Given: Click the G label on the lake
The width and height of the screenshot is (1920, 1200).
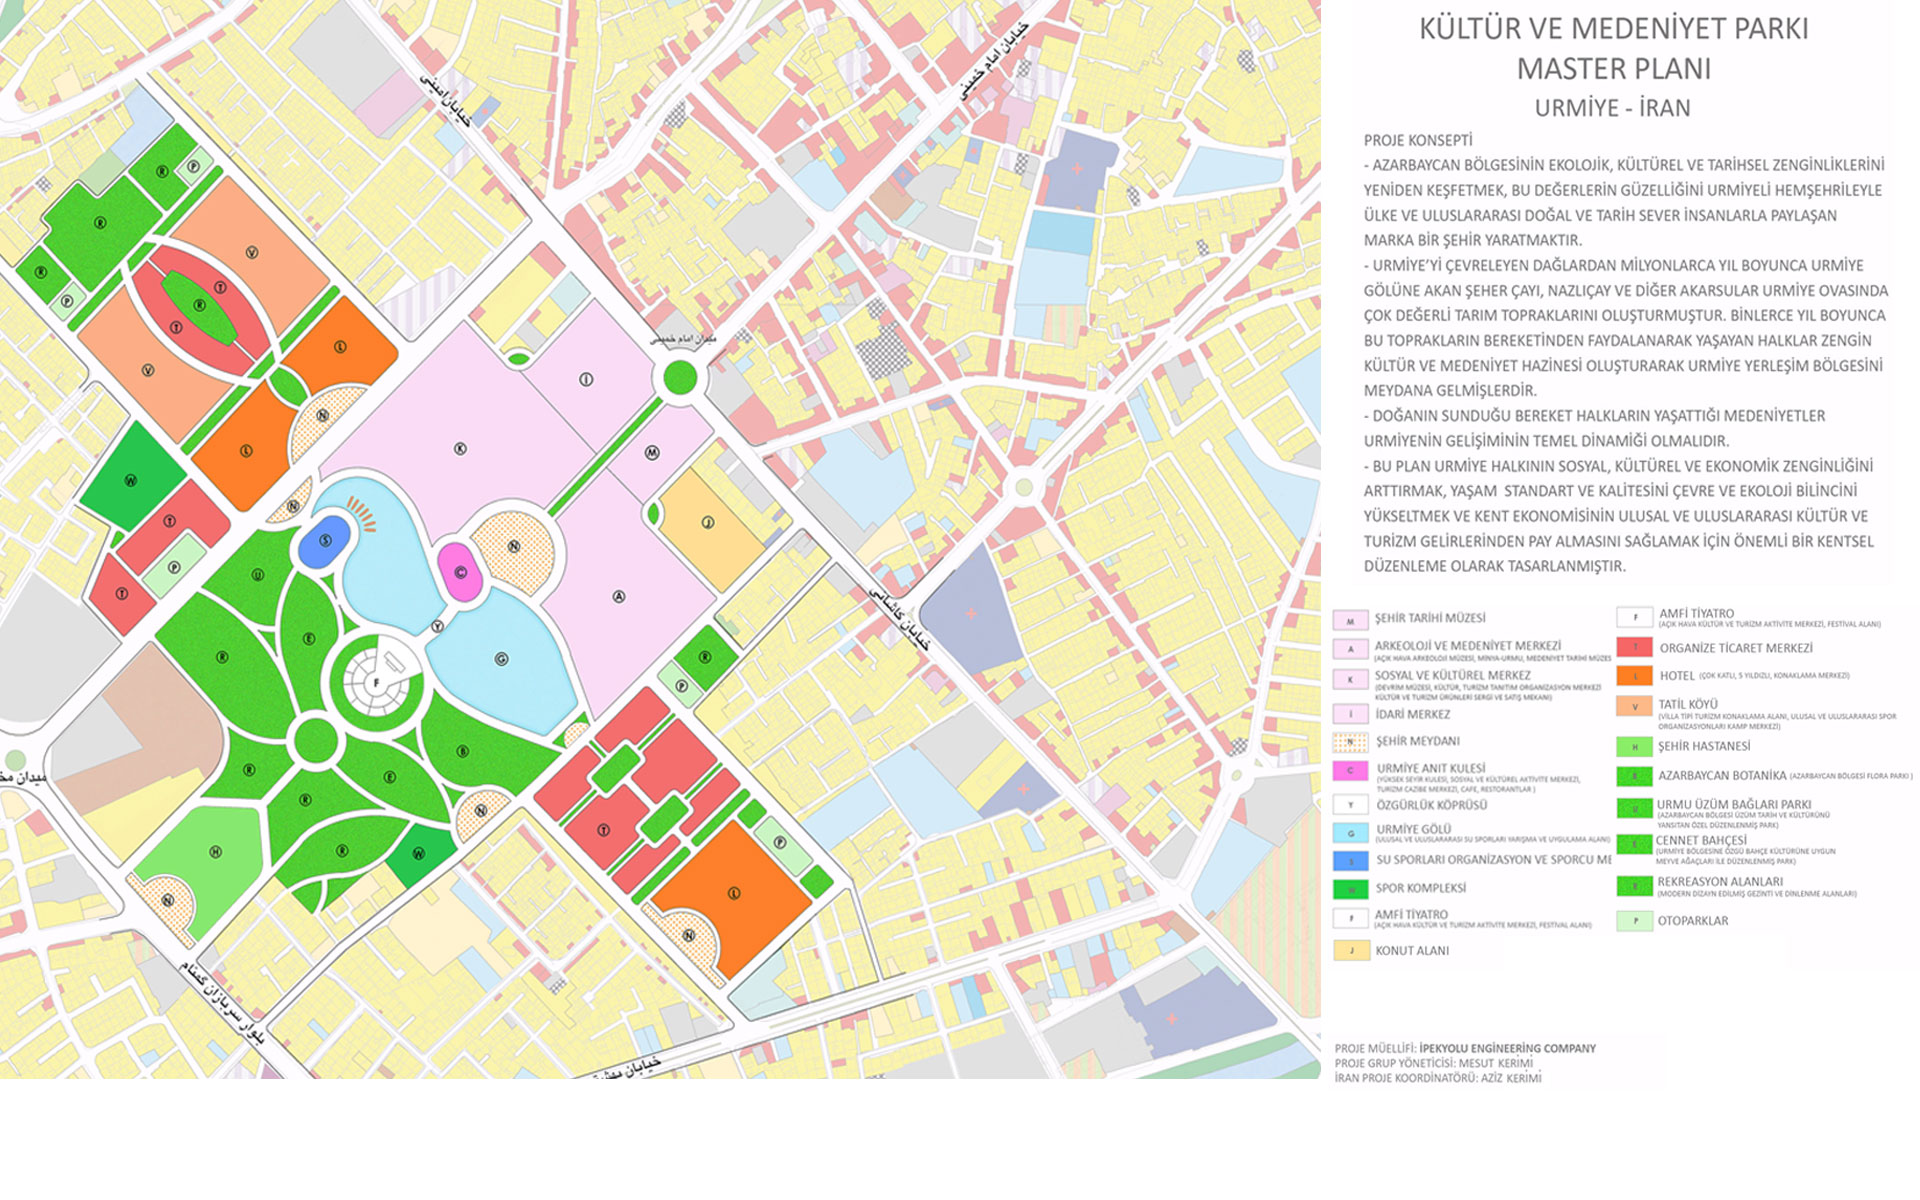Looking at the screenshot, I should click(501, 659).
